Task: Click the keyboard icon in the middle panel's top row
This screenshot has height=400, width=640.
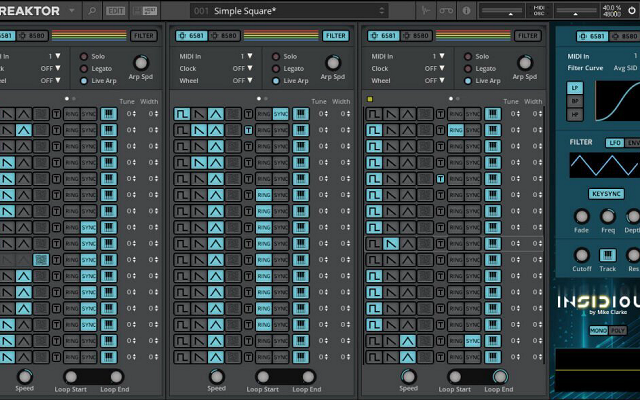Action: point(301,114)
